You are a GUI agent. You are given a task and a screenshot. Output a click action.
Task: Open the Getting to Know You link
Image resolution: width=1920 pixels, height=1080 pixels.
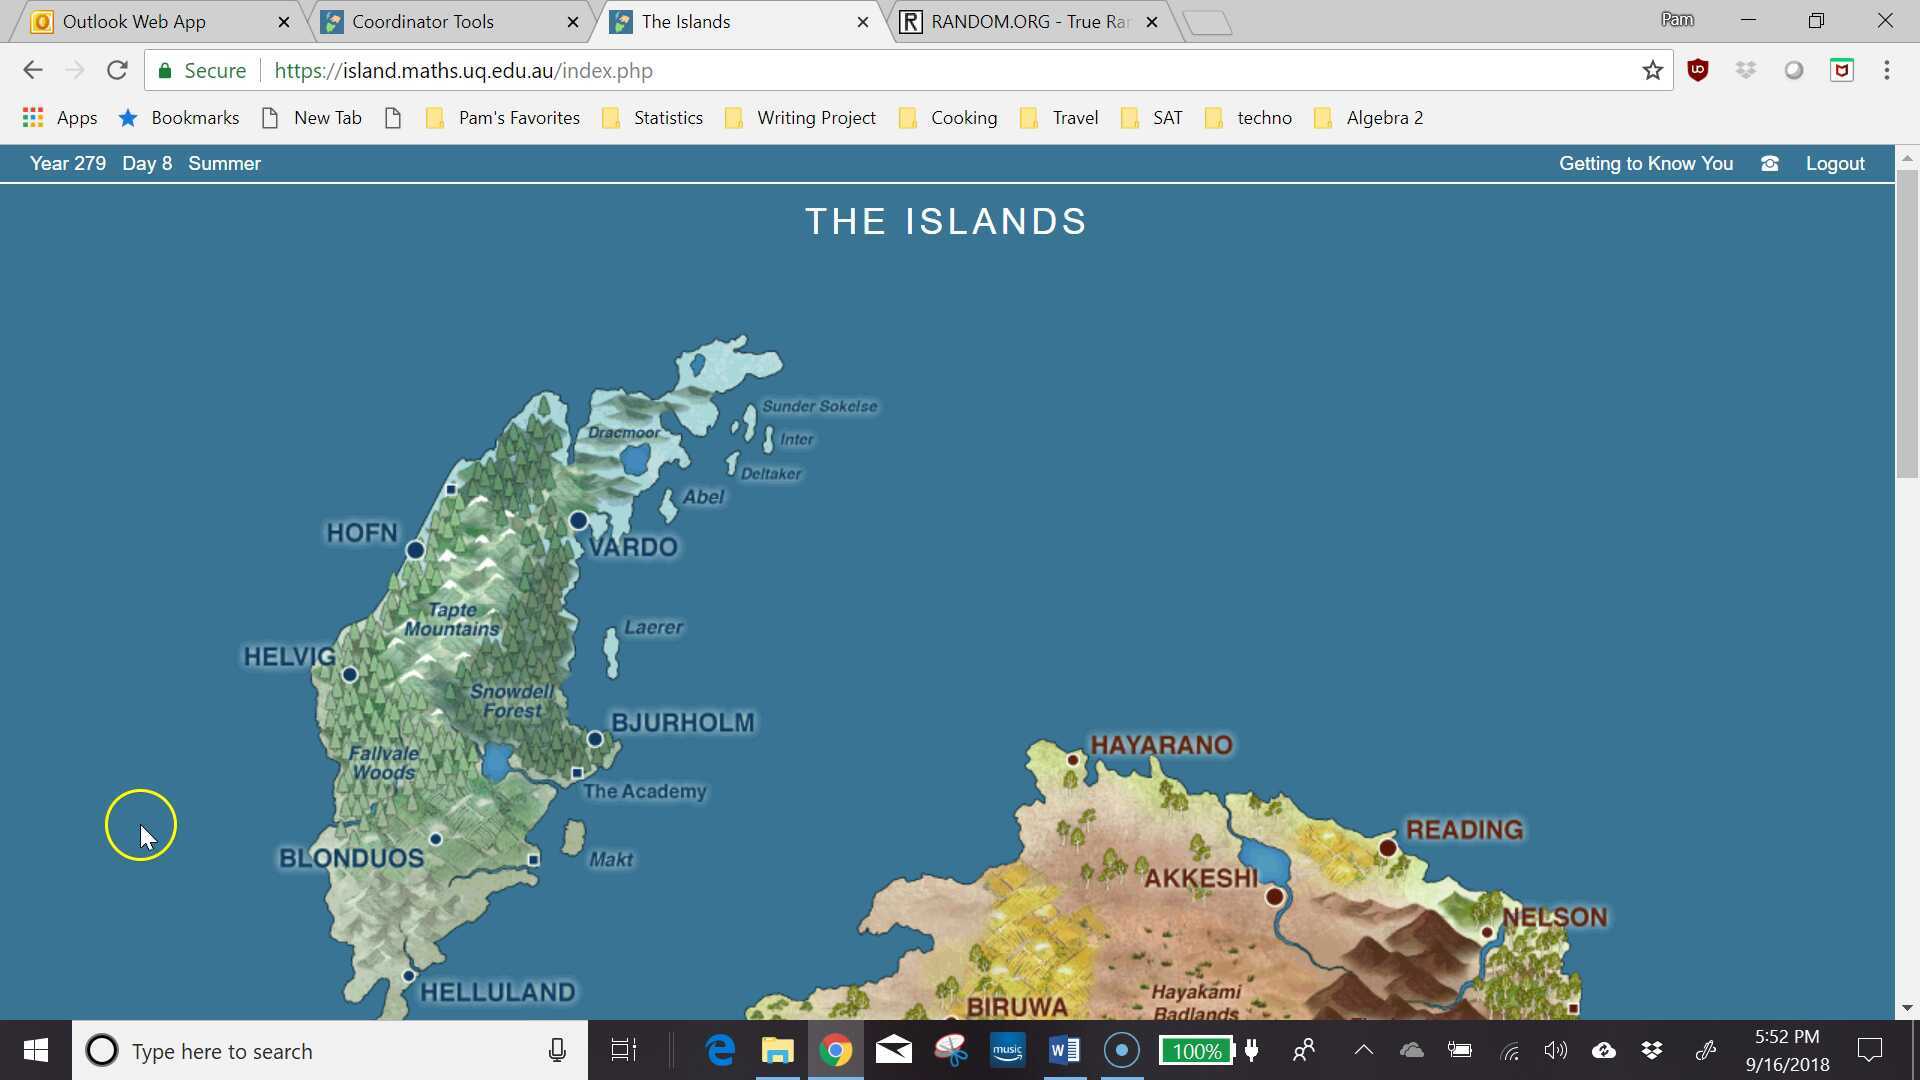[x=1647, y=163]
